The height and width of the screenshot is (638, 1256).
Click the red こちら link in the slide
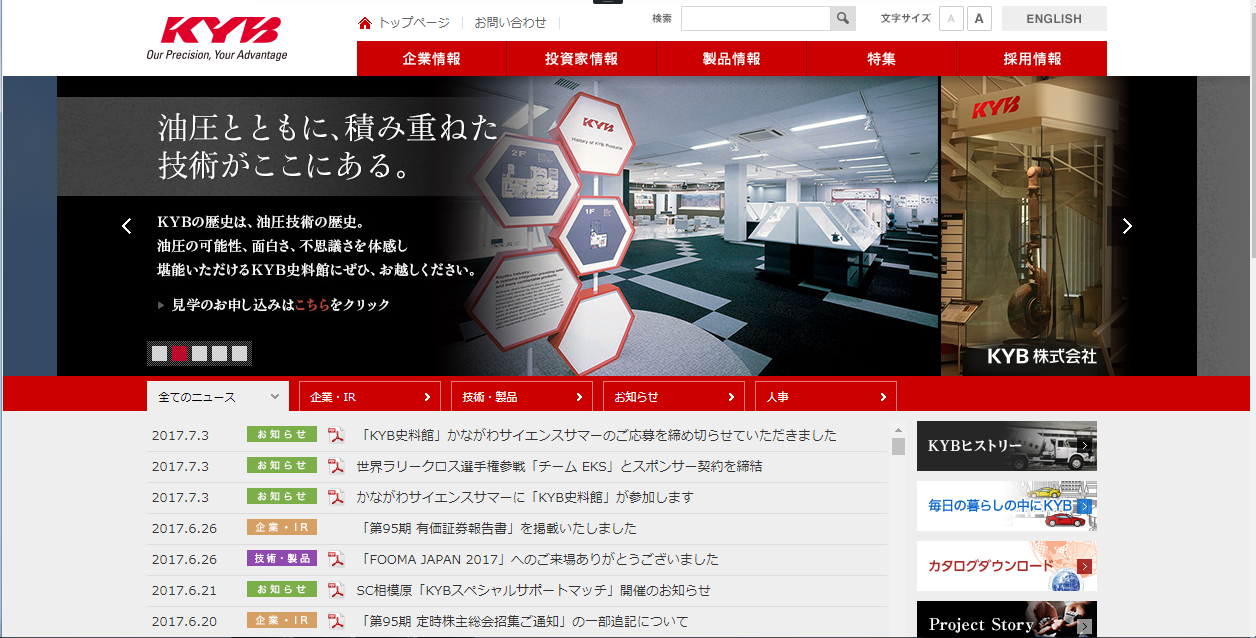[x=312, y=305]
